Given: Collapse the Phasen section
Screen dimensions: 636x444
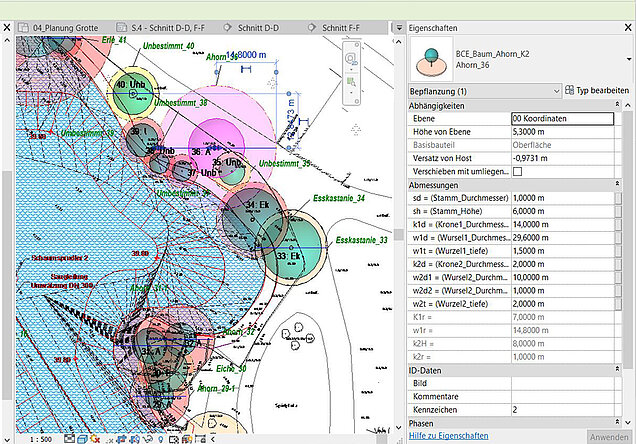Looking at the screenshot, I should tap(617, 422).
